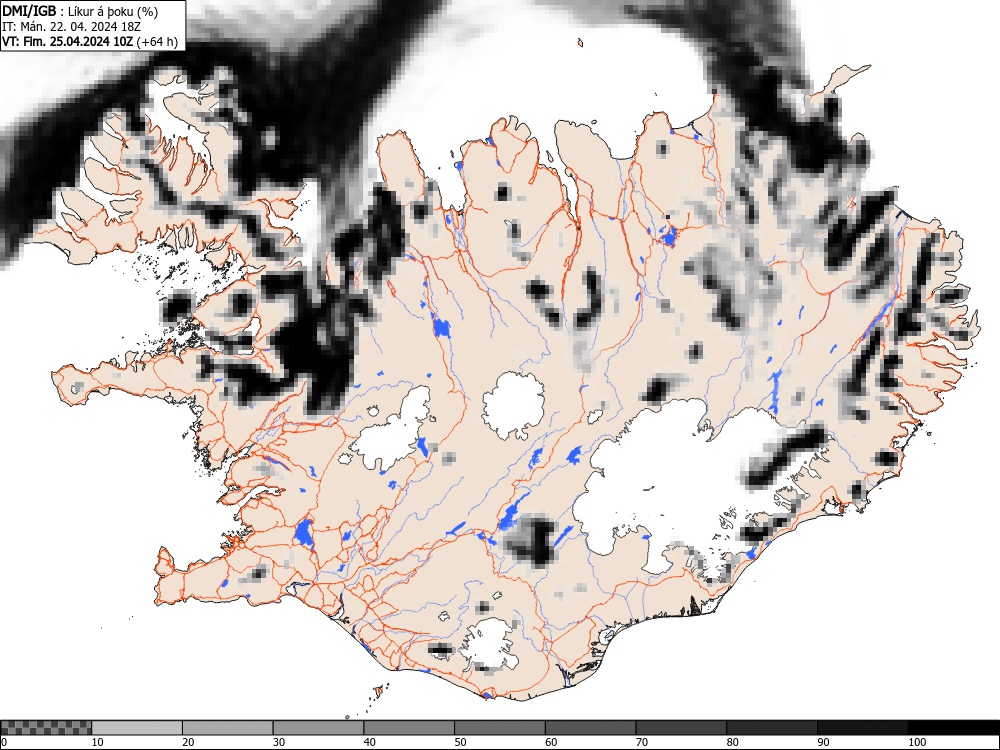Click the legend label '40'
1000x750 pixels.
tap(369, 742)
